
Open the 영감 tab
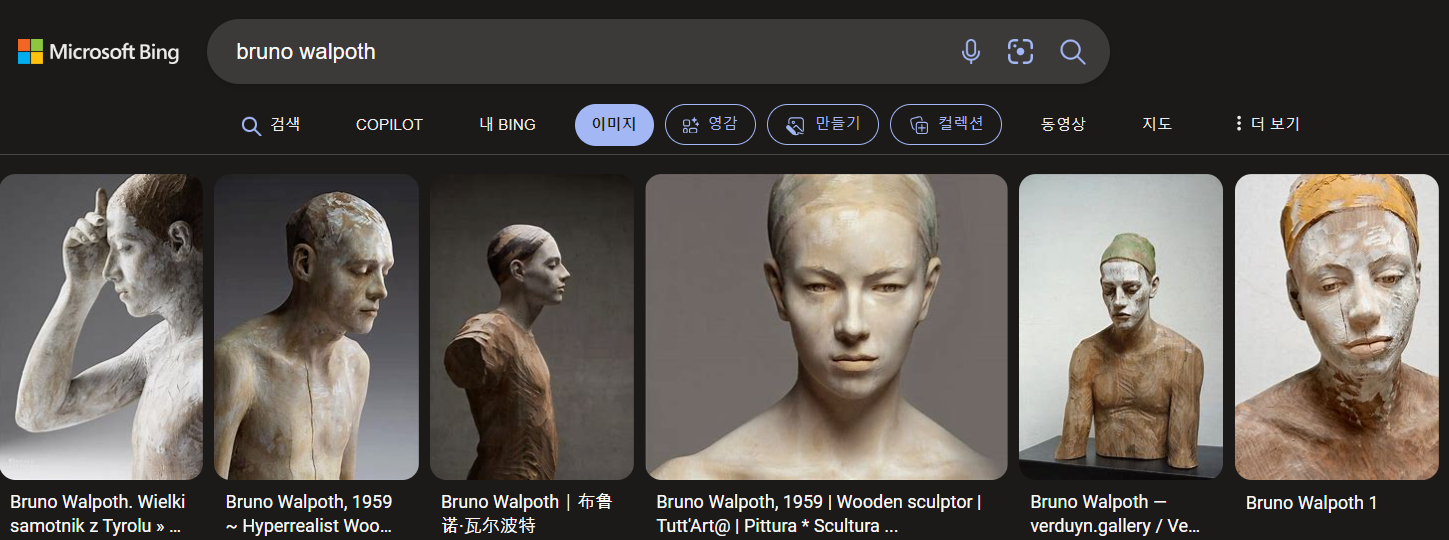(x=710, y=125)
